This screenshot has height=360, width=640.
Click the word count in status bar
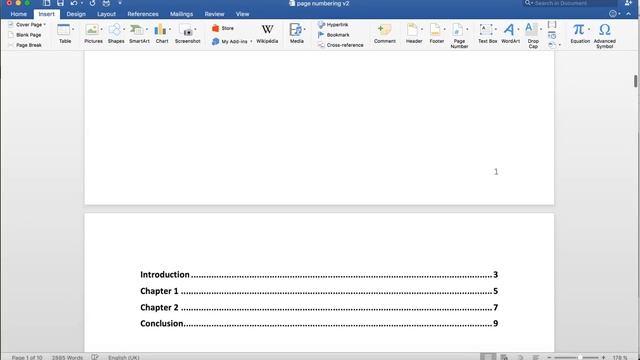[67, 357]
